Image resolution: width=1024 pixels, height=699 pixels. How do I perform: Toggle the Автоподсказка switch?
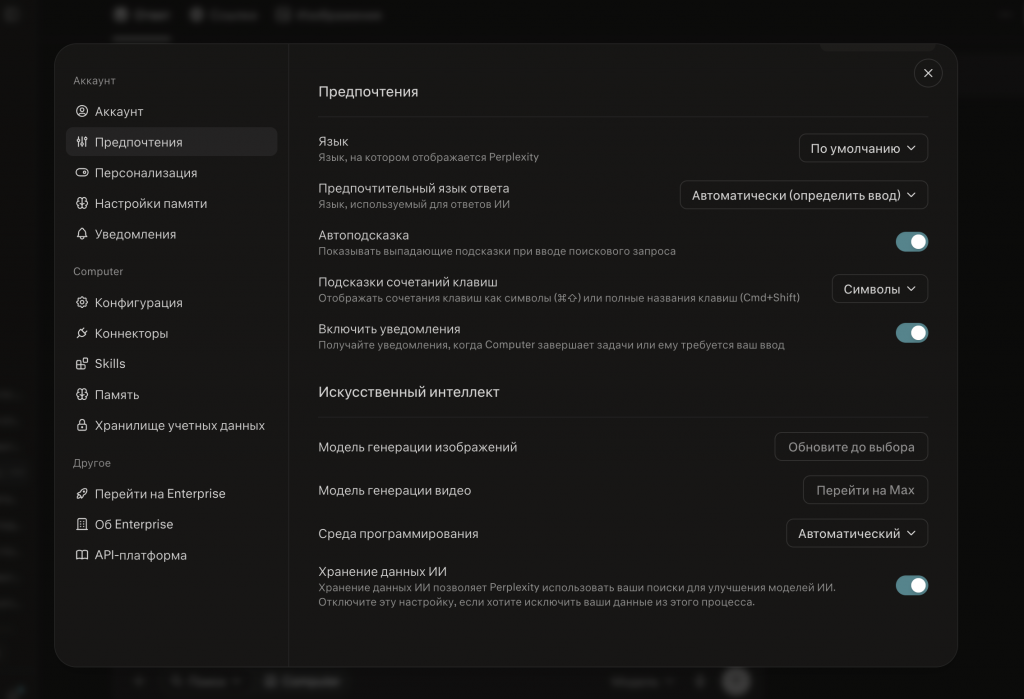[912, 242]
